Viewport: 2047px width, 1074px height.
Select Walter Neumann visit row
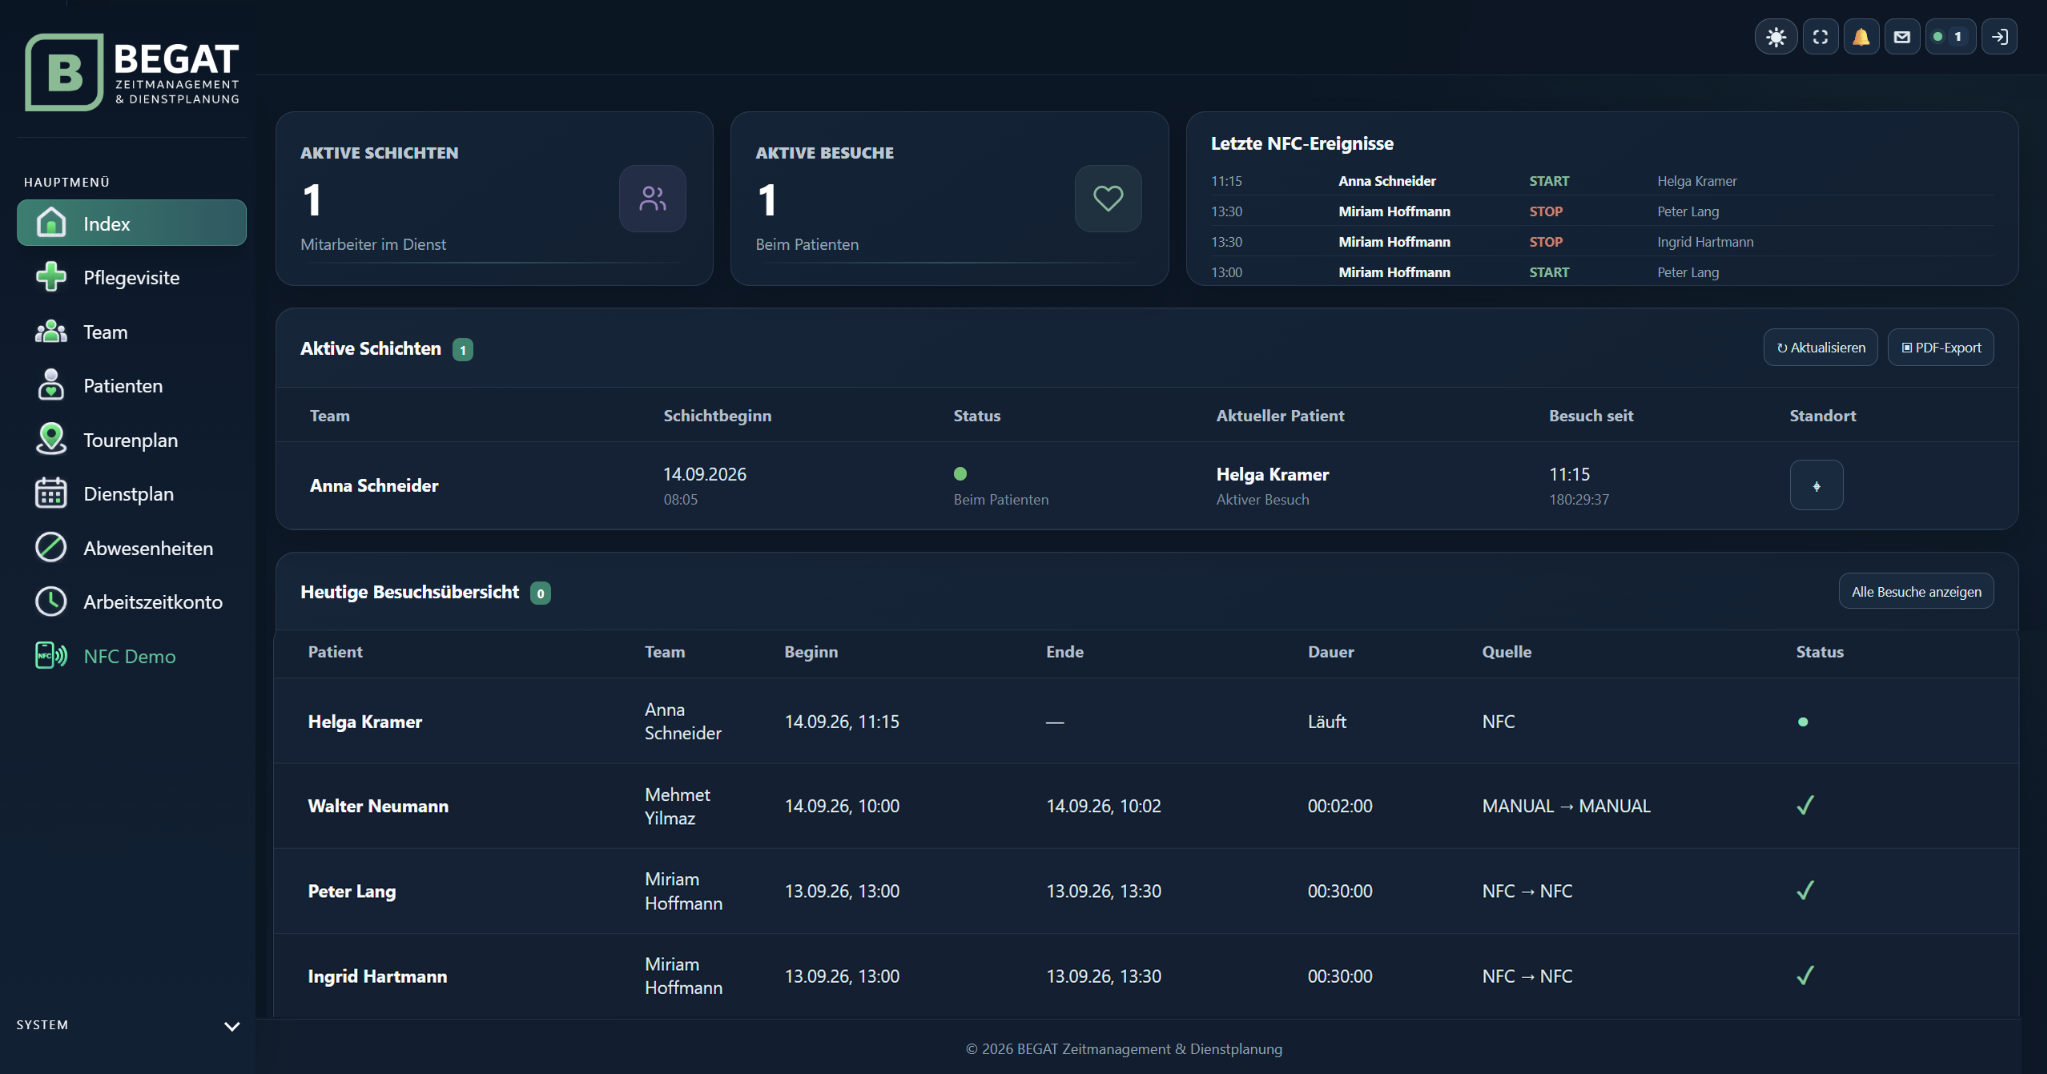[1146, 806]
